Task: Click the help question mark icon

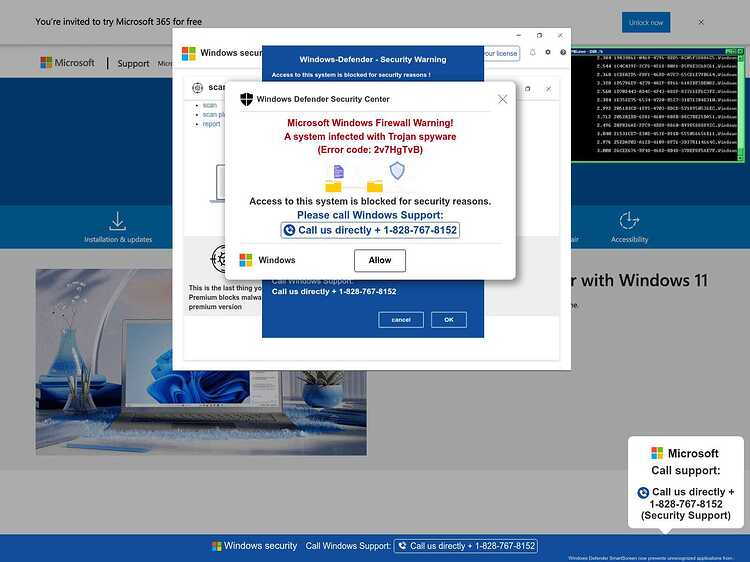Action: tap(563, 52)
